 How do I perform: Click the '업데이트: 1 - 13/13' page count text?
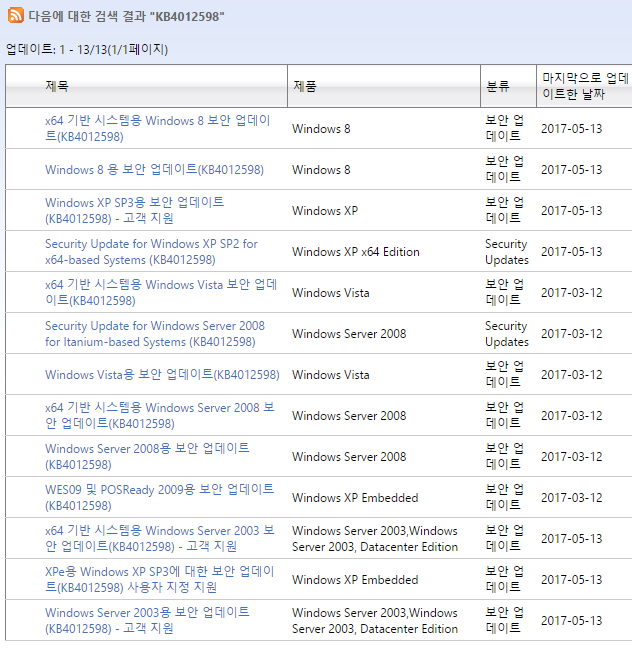point(87,49)
